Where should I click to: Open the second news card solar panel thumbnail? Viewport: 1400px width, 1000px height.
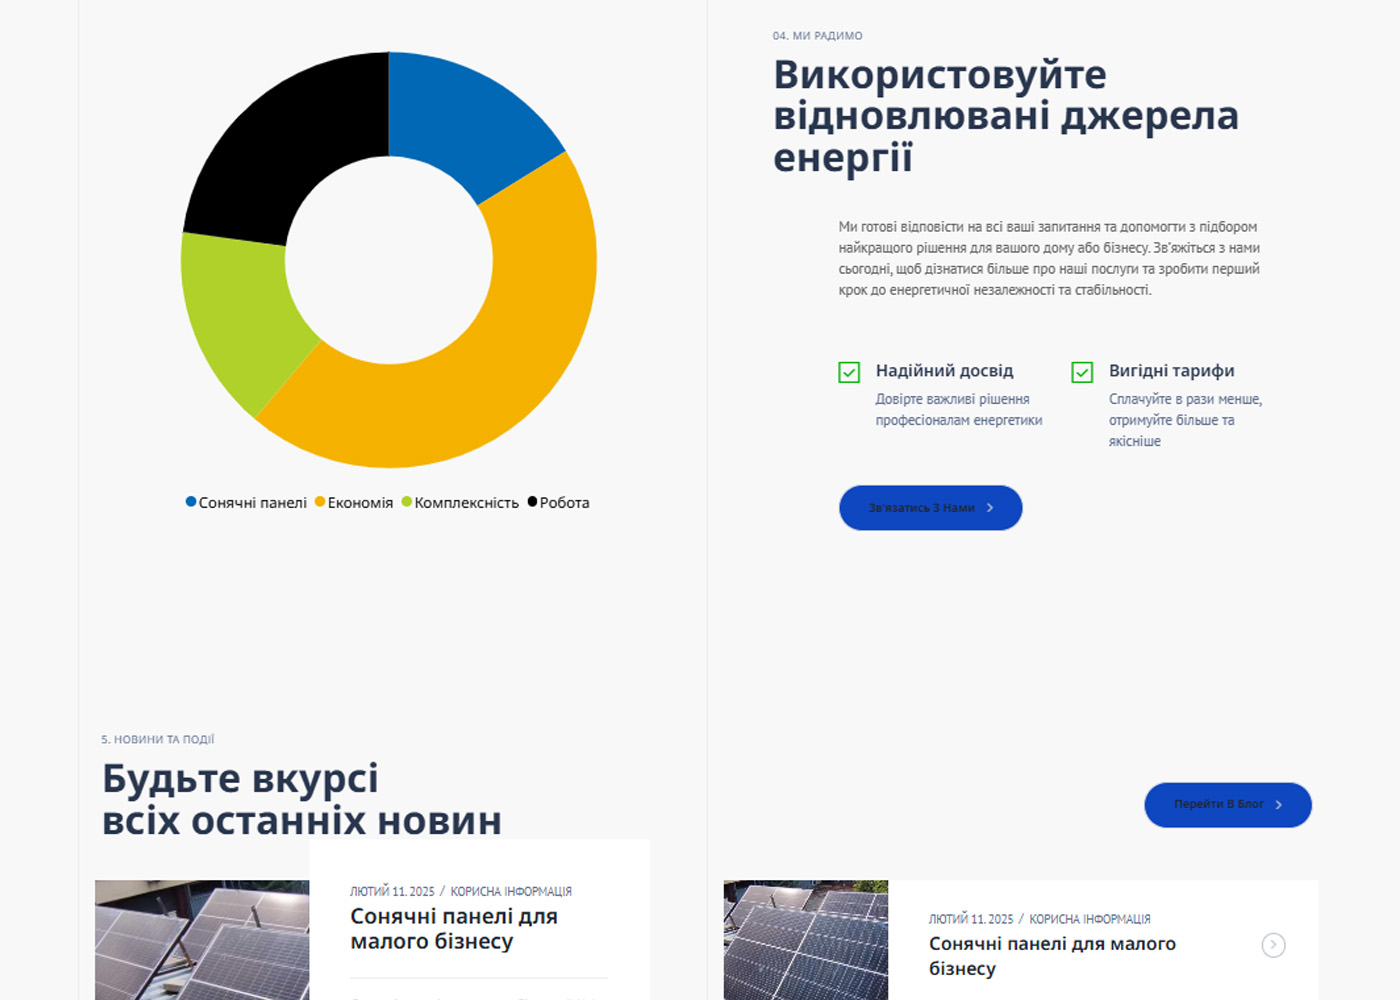(806, 940)
